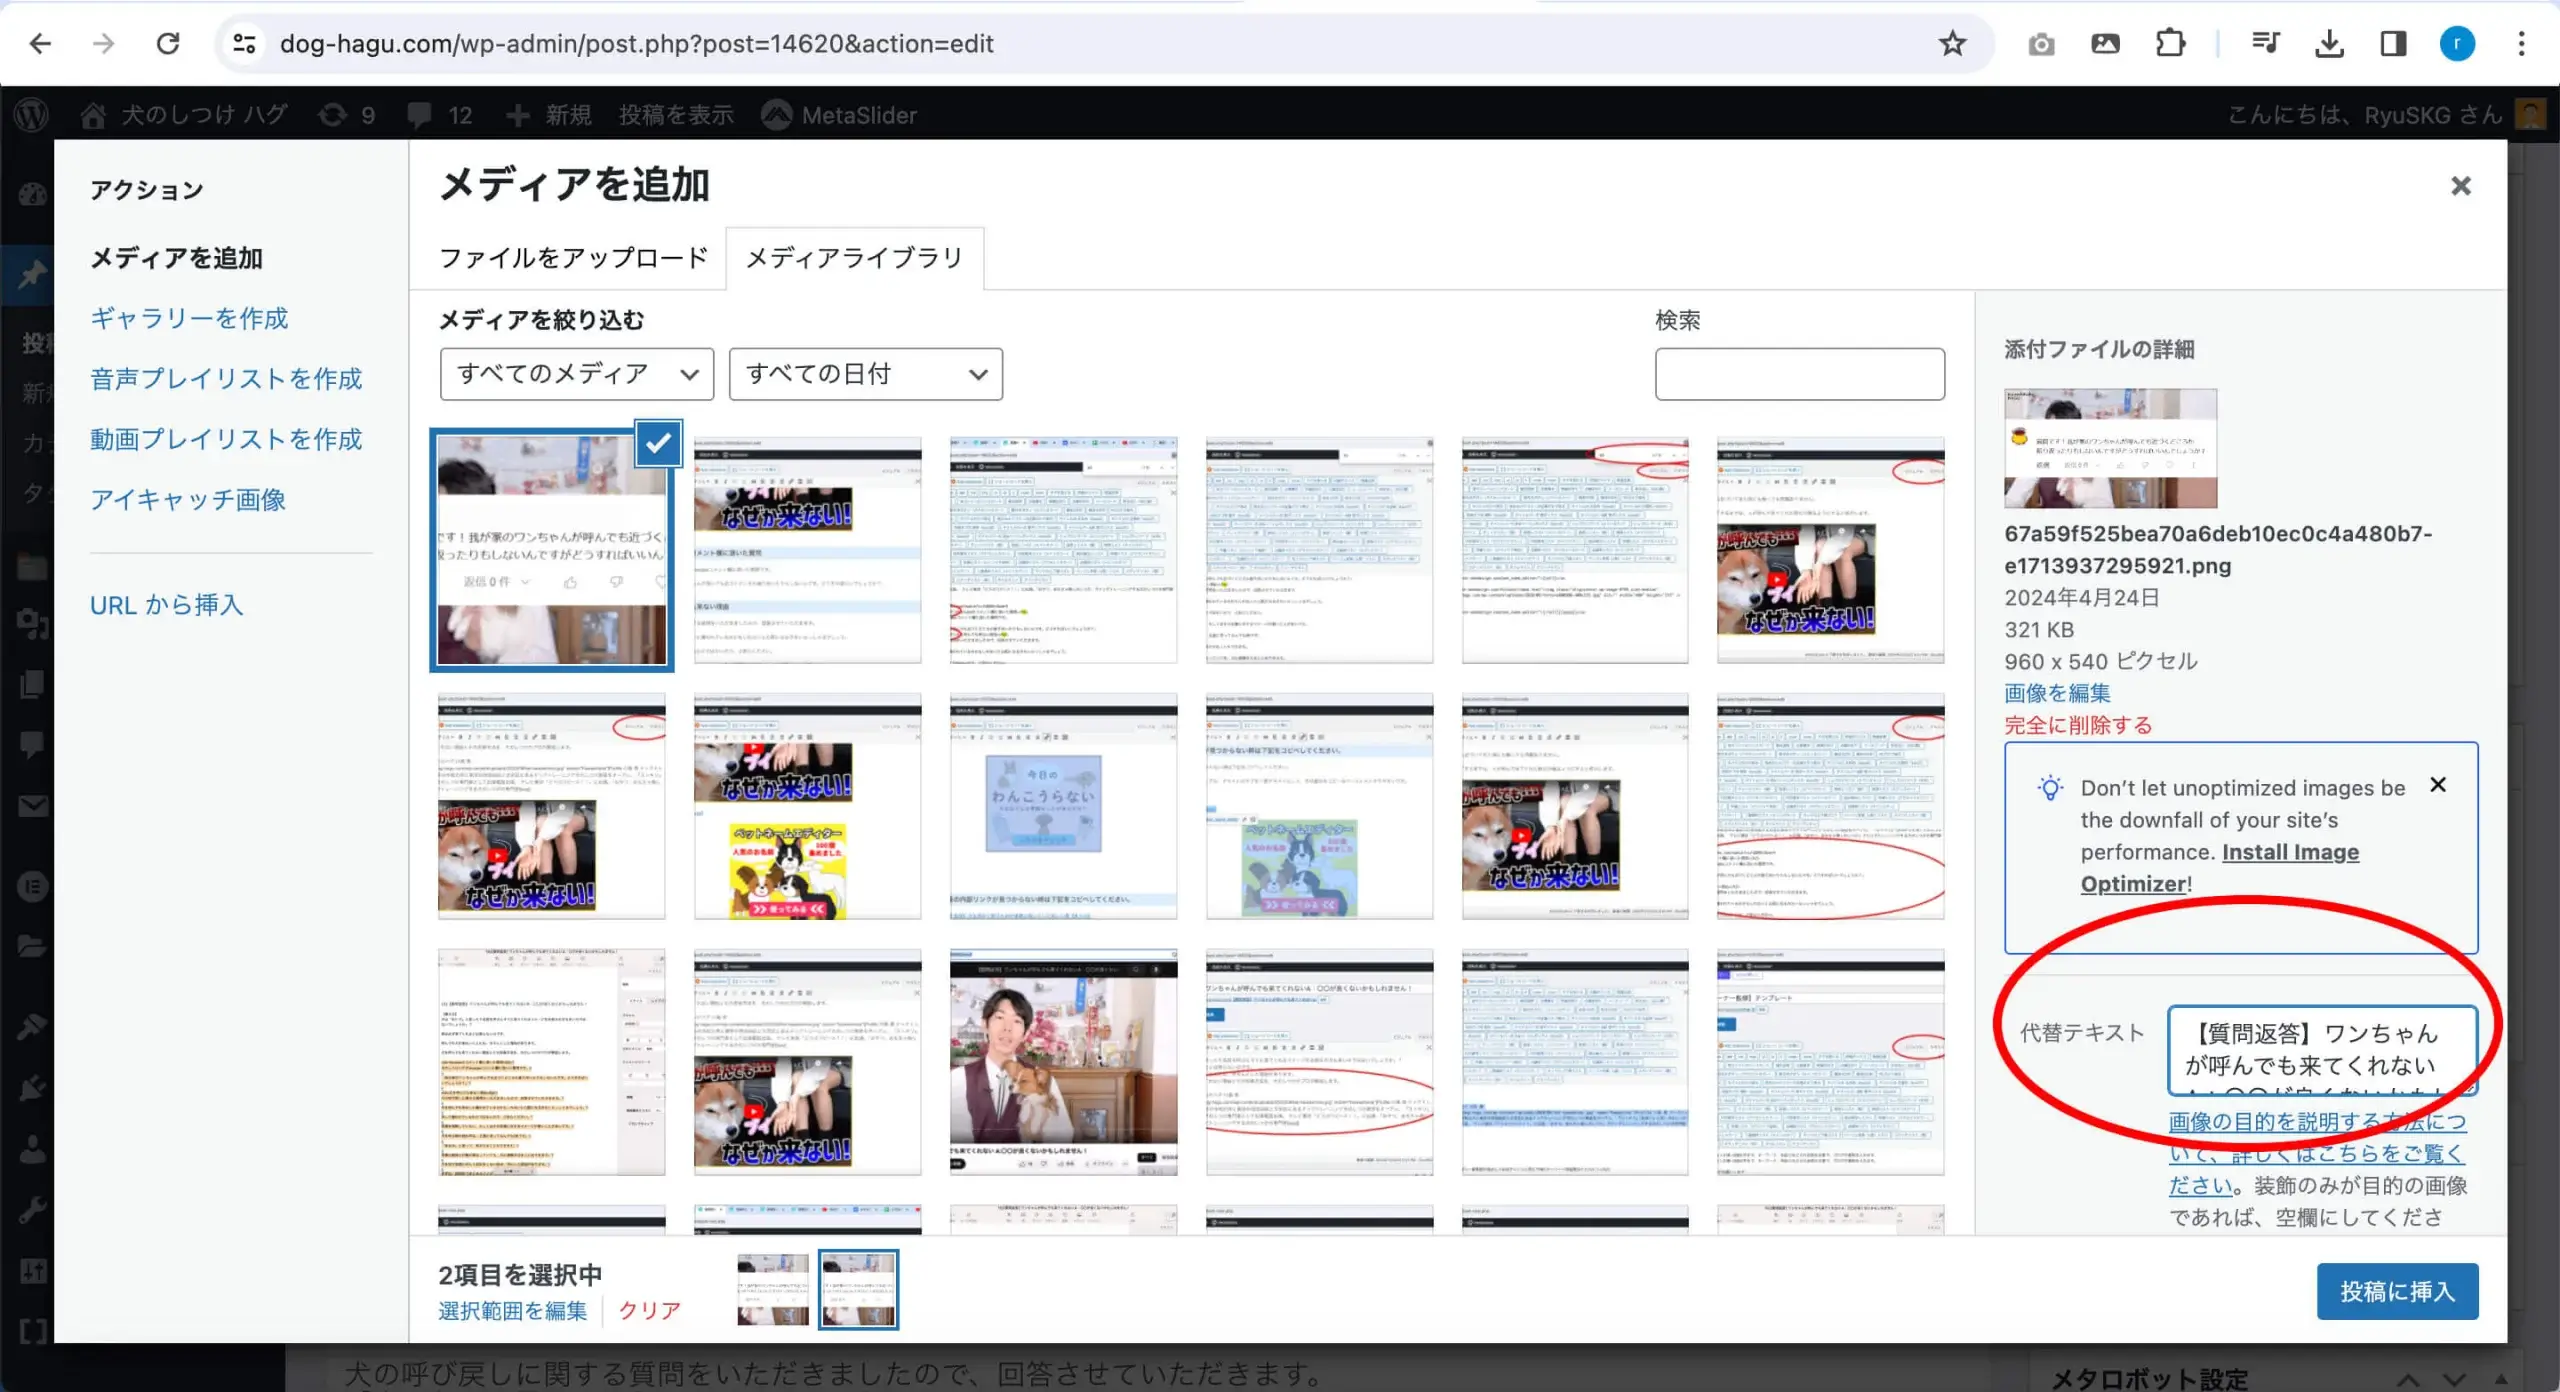Open the Downloads icon in Chrome
2560x1392 pixels.
tap(2329, 43)
